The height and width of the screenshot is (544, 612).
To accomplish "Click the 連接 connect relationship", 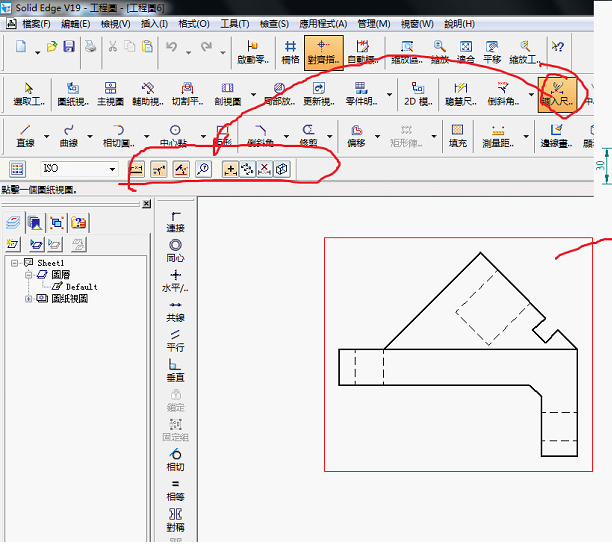I will coord(175,222).
